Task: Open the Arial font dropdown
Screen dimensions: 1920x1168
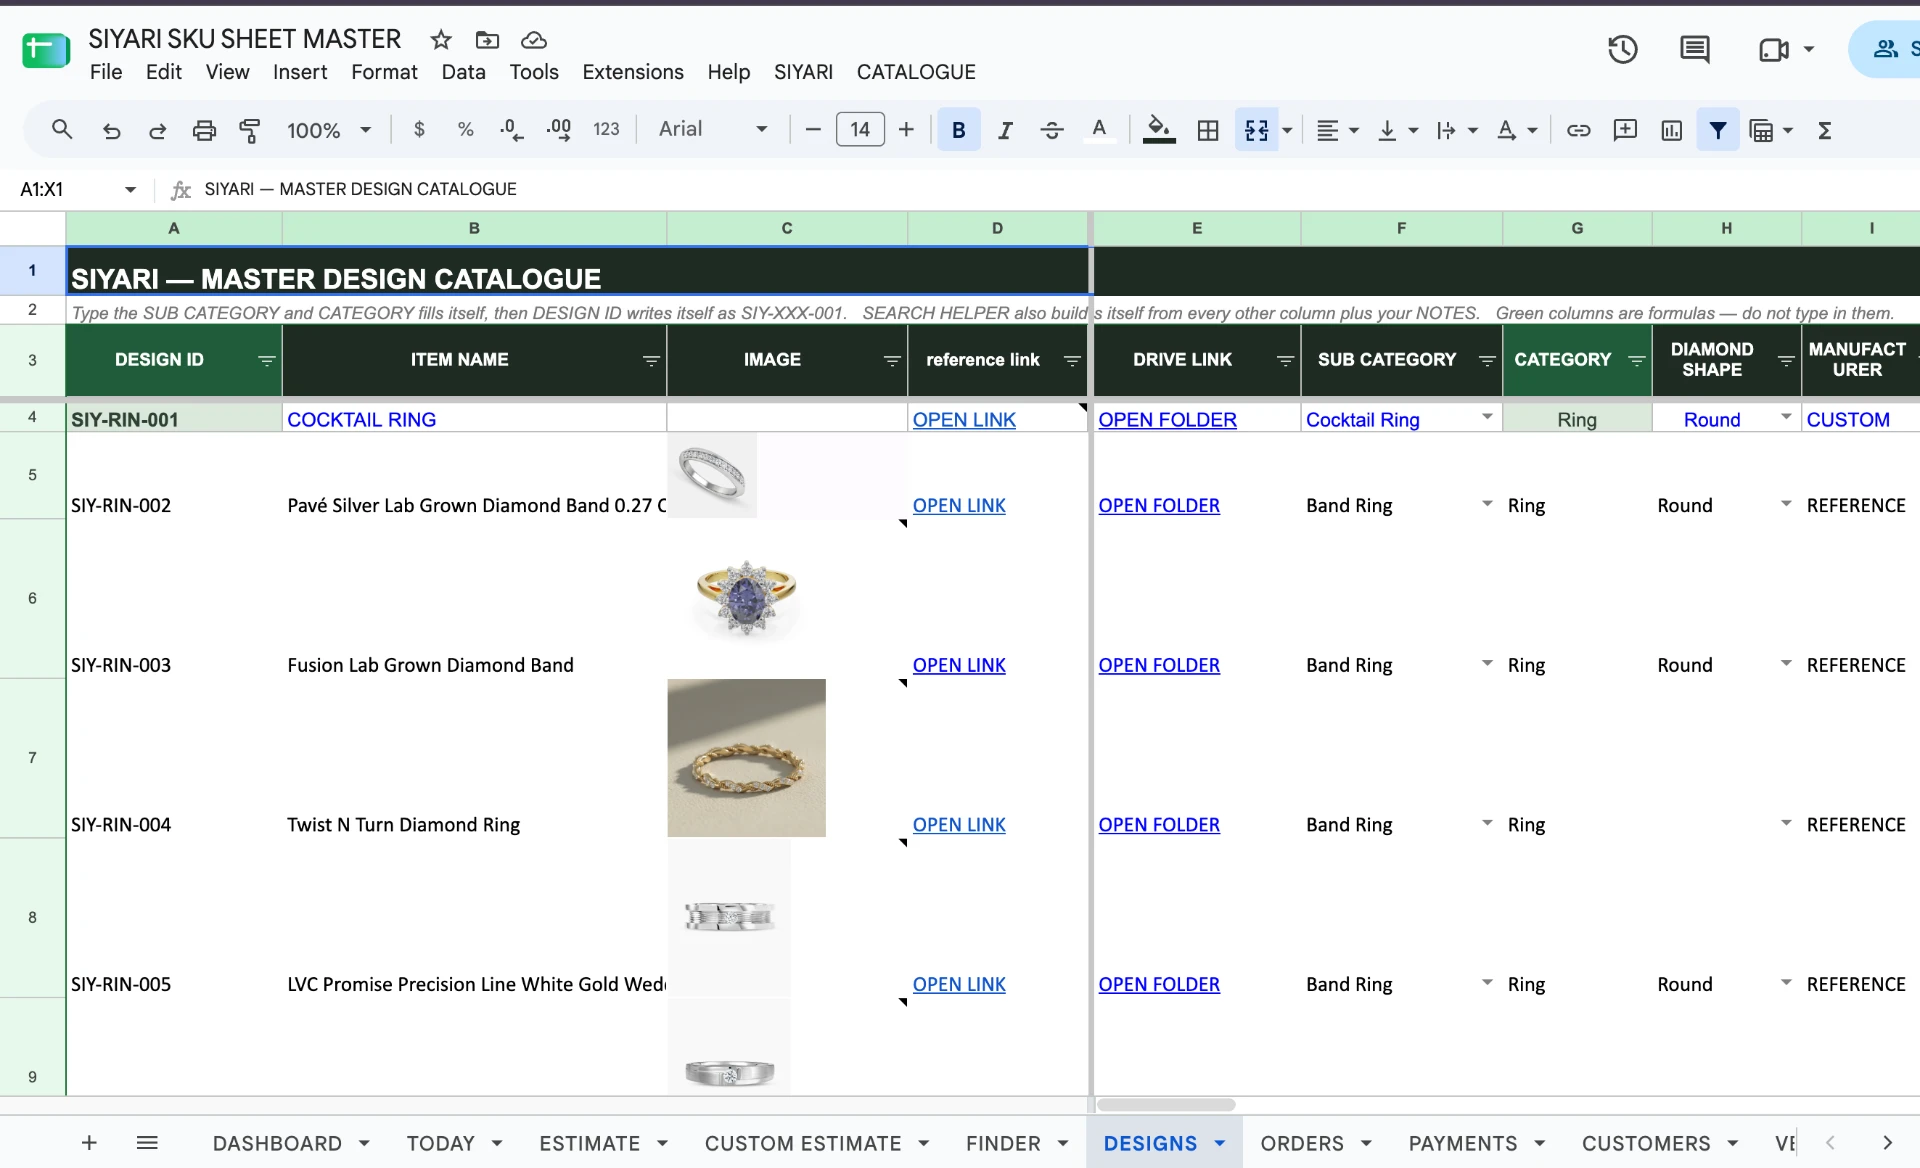Action: point(713,129)
